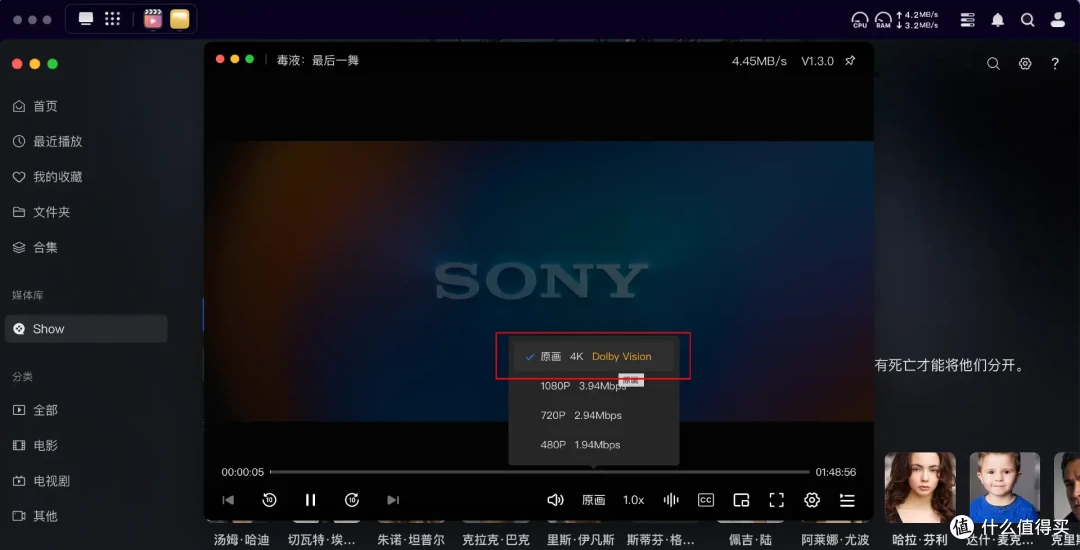Image resolution: width=1080 pixels, height=550 pixels.
Task: Open system search in top bar
Action: (1028, 20)
